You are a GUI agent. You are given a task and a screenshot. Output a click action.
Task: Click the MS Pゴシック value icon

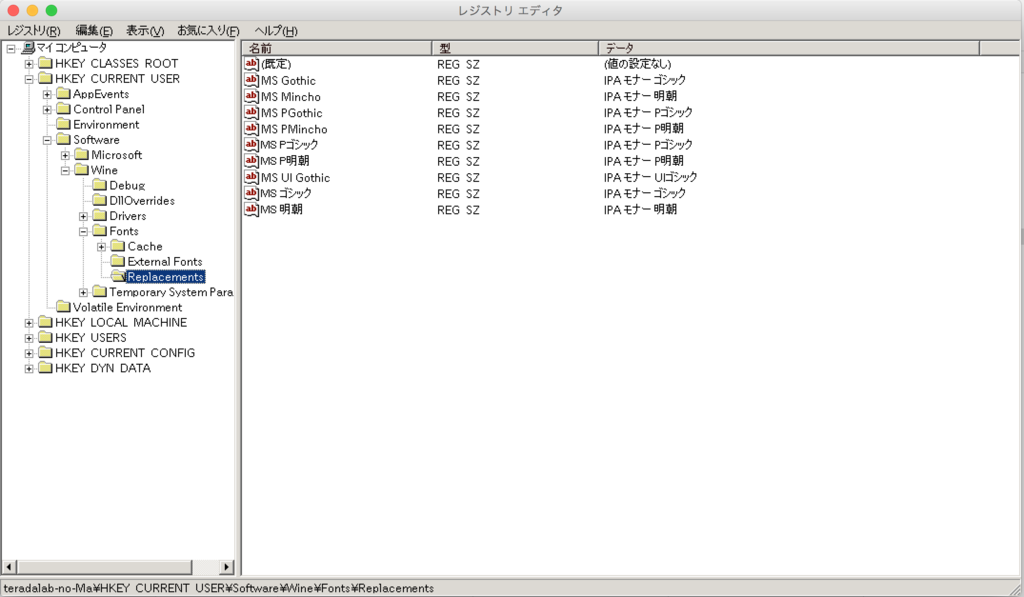251,144
